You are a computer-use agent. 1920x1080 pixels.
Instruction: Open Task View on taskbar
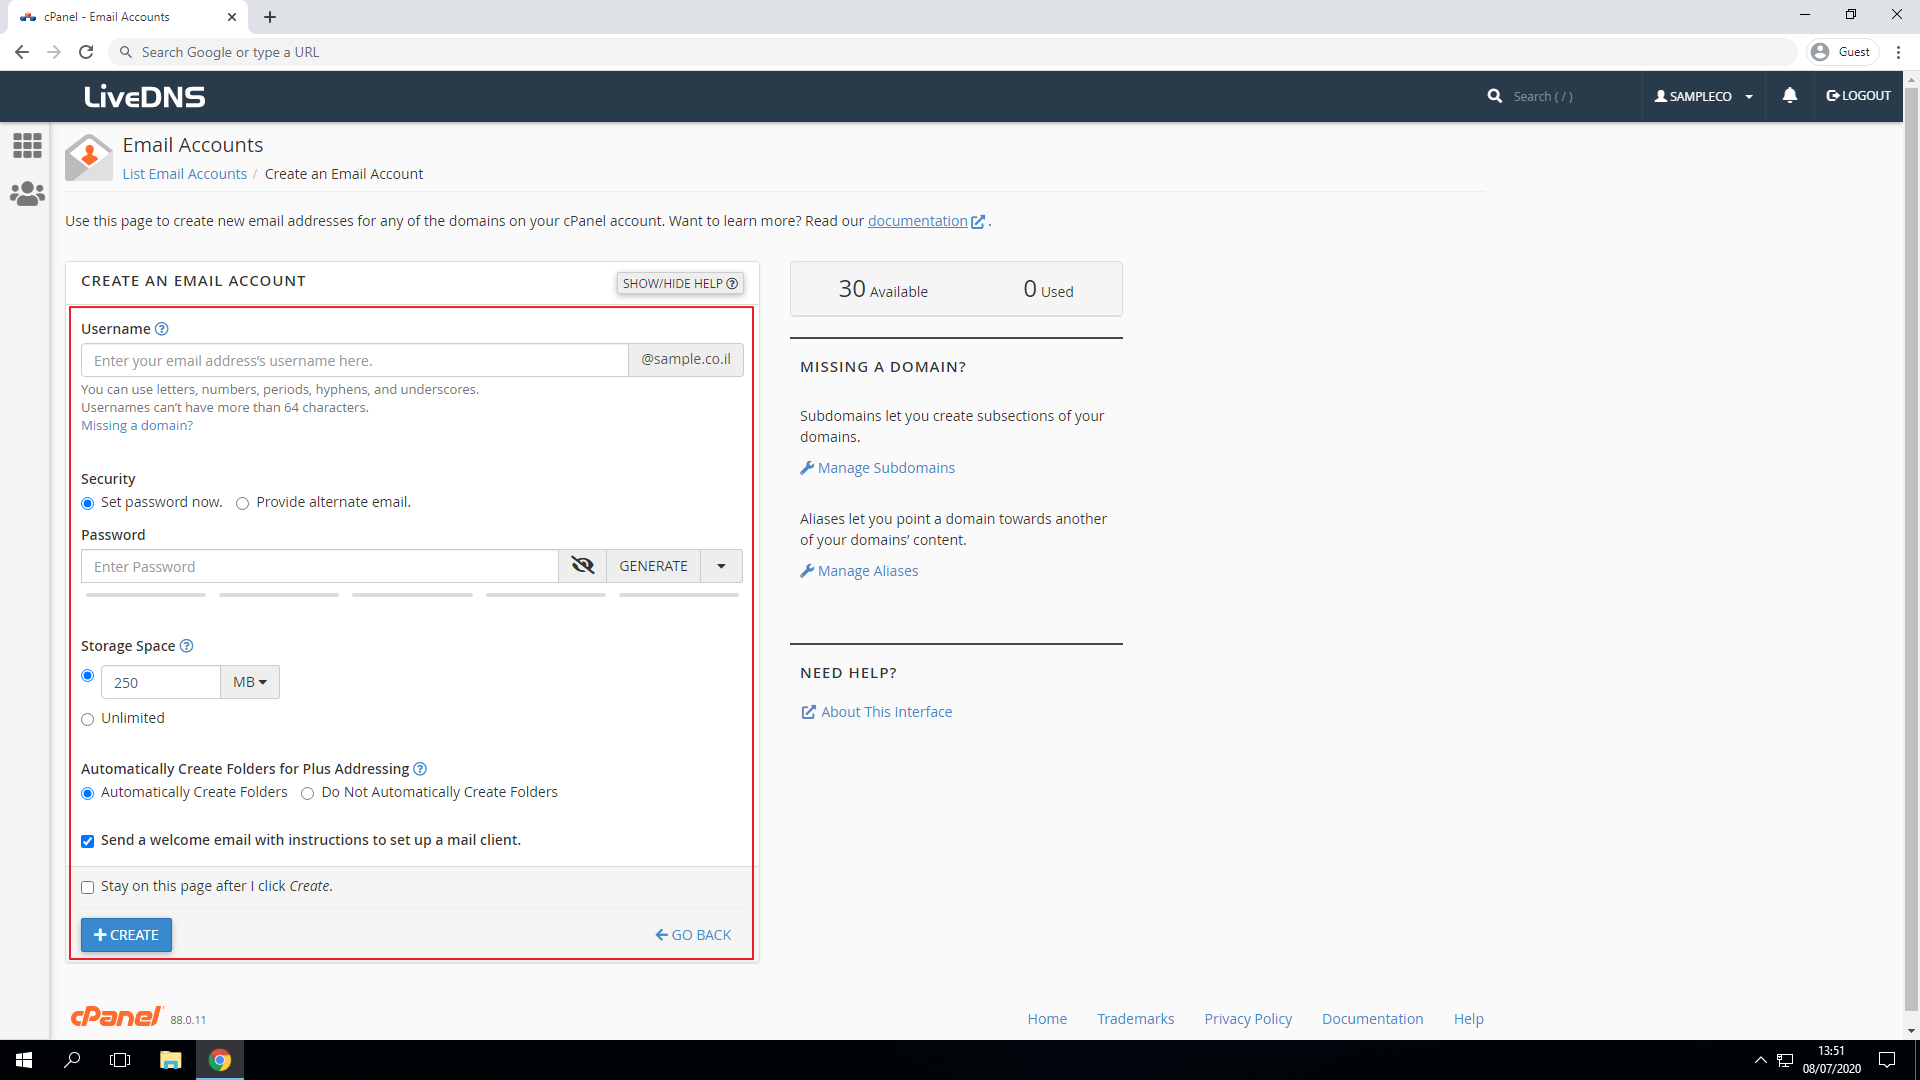120,1060
